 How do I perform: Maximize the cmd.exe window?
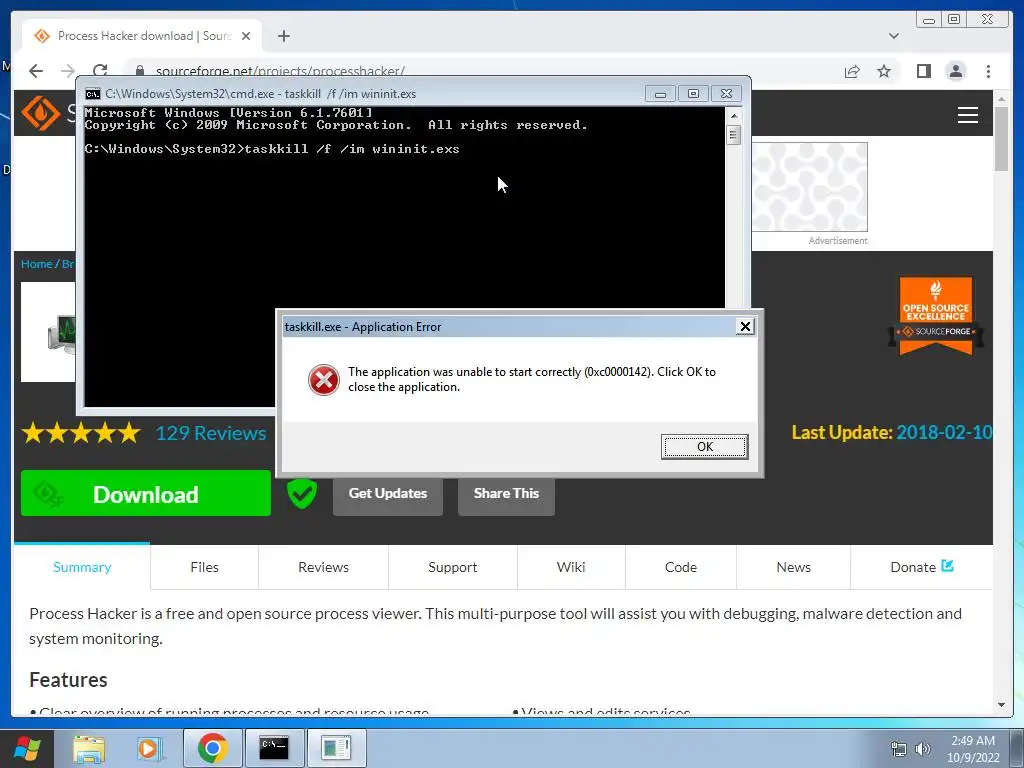(693, 94)
